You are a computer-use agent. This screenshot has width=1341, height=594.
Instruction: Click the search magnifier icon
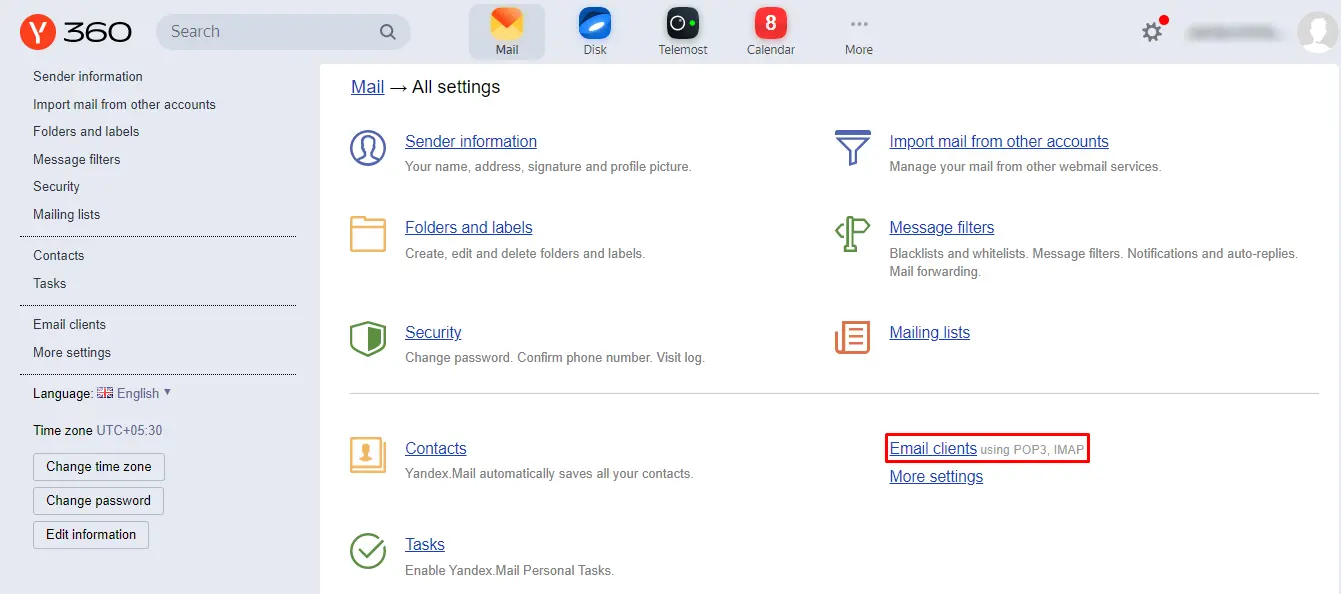[388, 32]
